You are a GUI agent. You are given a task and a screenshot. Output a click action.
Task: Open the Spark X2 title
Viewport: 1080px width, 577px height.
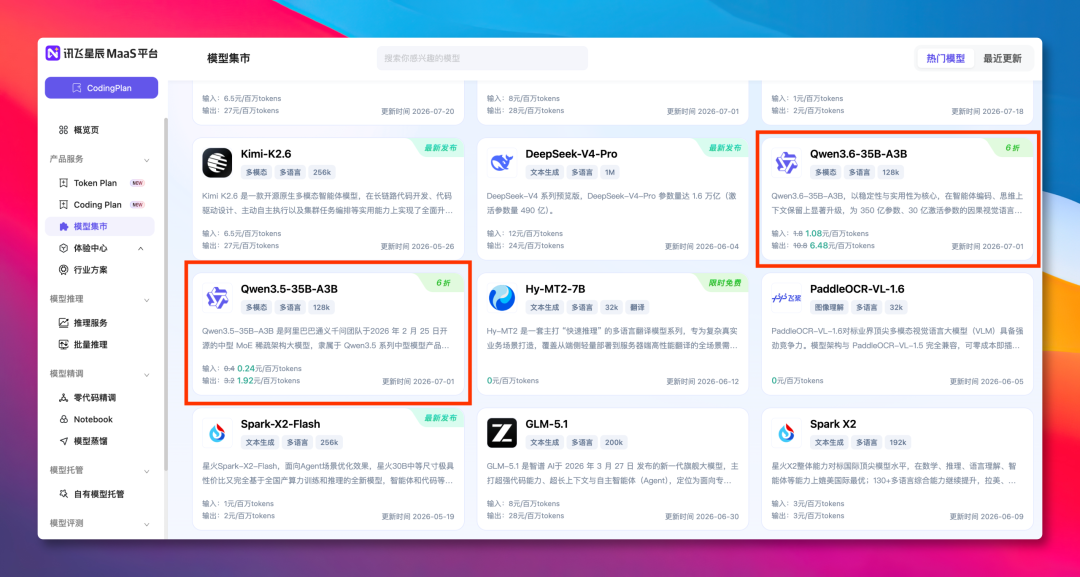pos(833,424)
